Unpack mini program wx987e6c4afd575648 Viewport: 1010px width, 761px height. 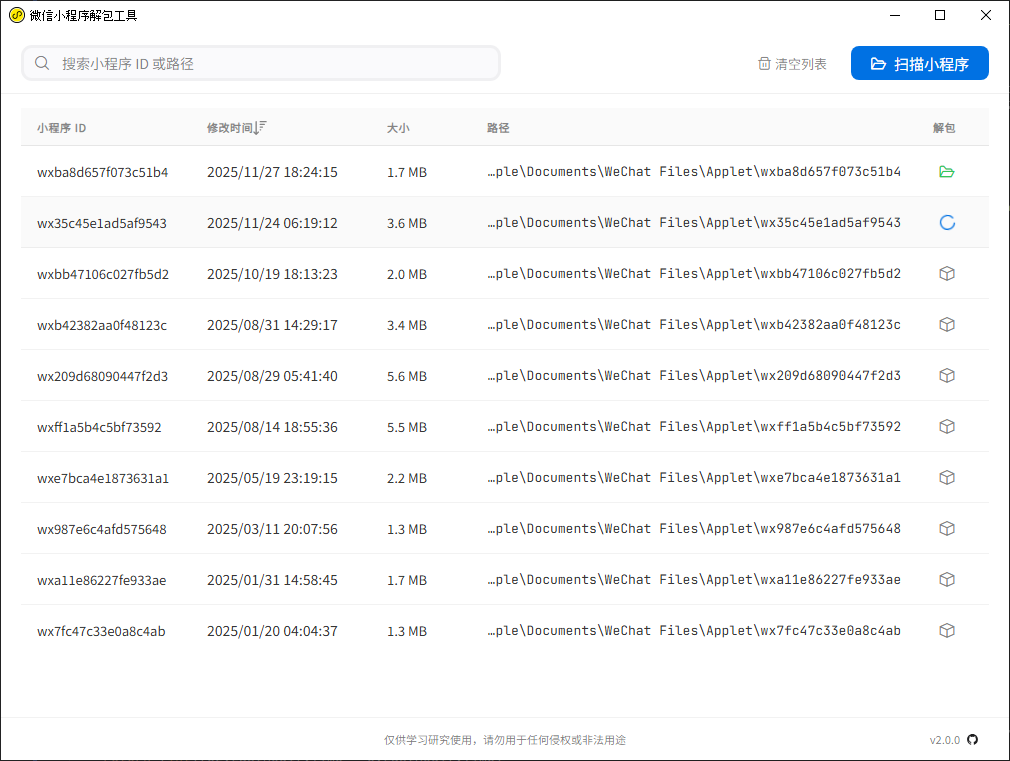tap(946, 529)
